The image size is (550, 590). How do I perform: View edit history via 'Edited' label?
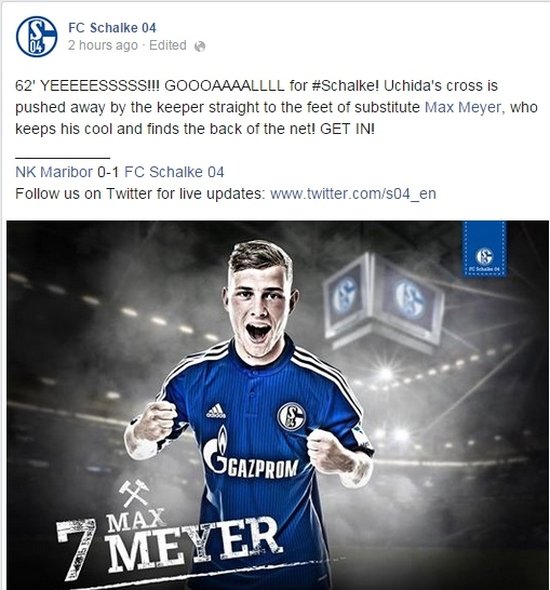168,46
